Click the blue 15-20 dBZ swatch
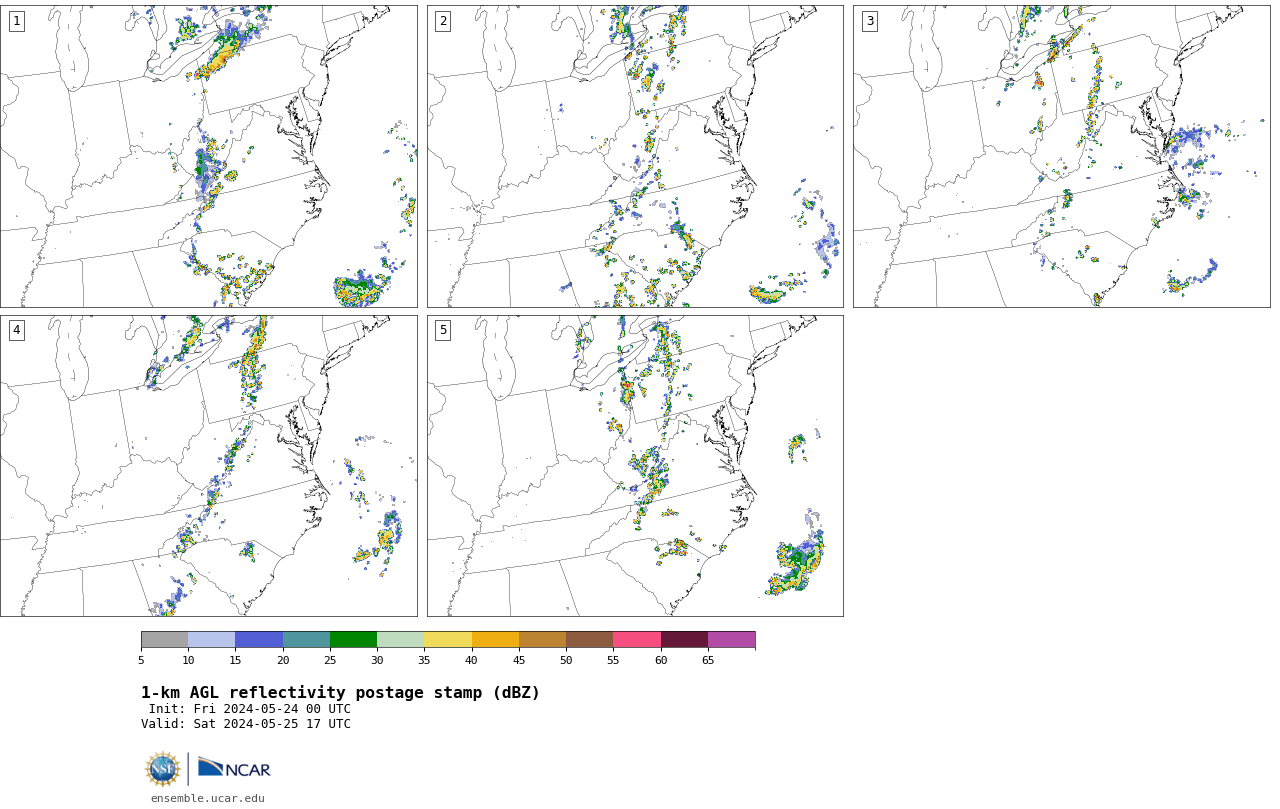The width and height of the screenshot is (1280, 809). (259, 640)
